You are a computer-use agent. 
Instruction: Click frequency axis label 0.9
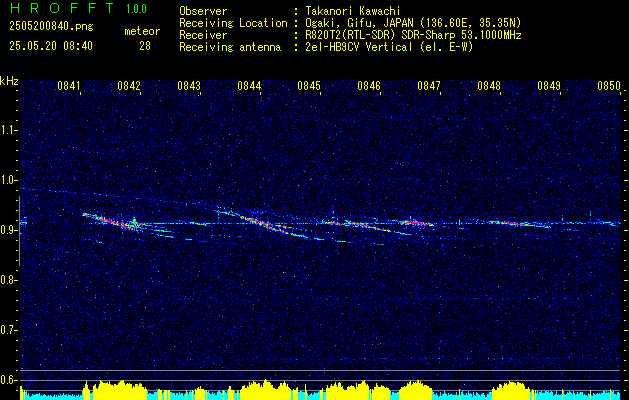(x=8, y=230)
